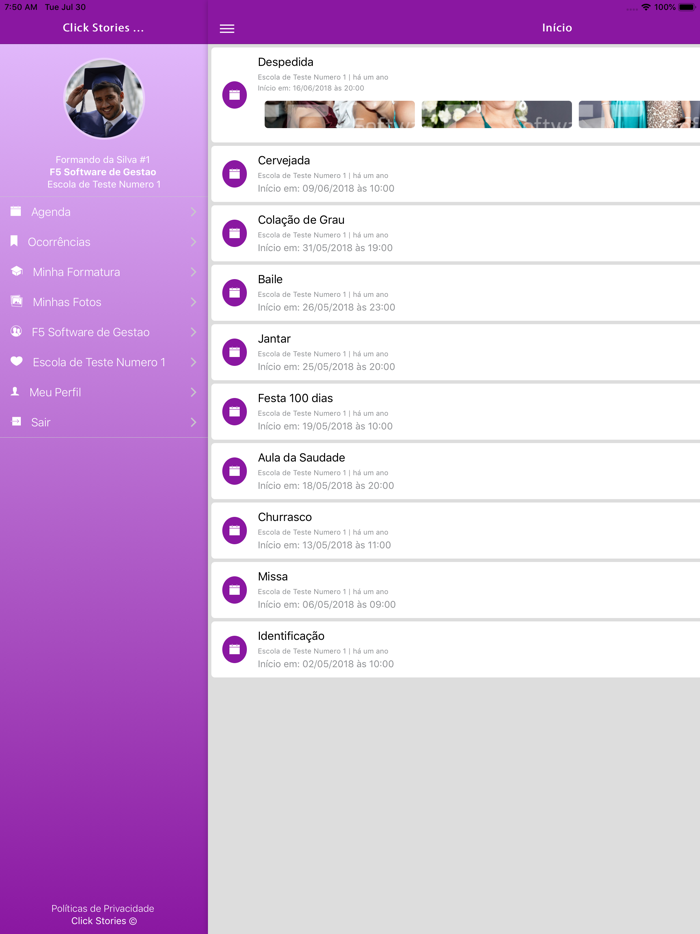
Task: Click the Cervejada event calendar icon
Action: [x=235, y=174]
